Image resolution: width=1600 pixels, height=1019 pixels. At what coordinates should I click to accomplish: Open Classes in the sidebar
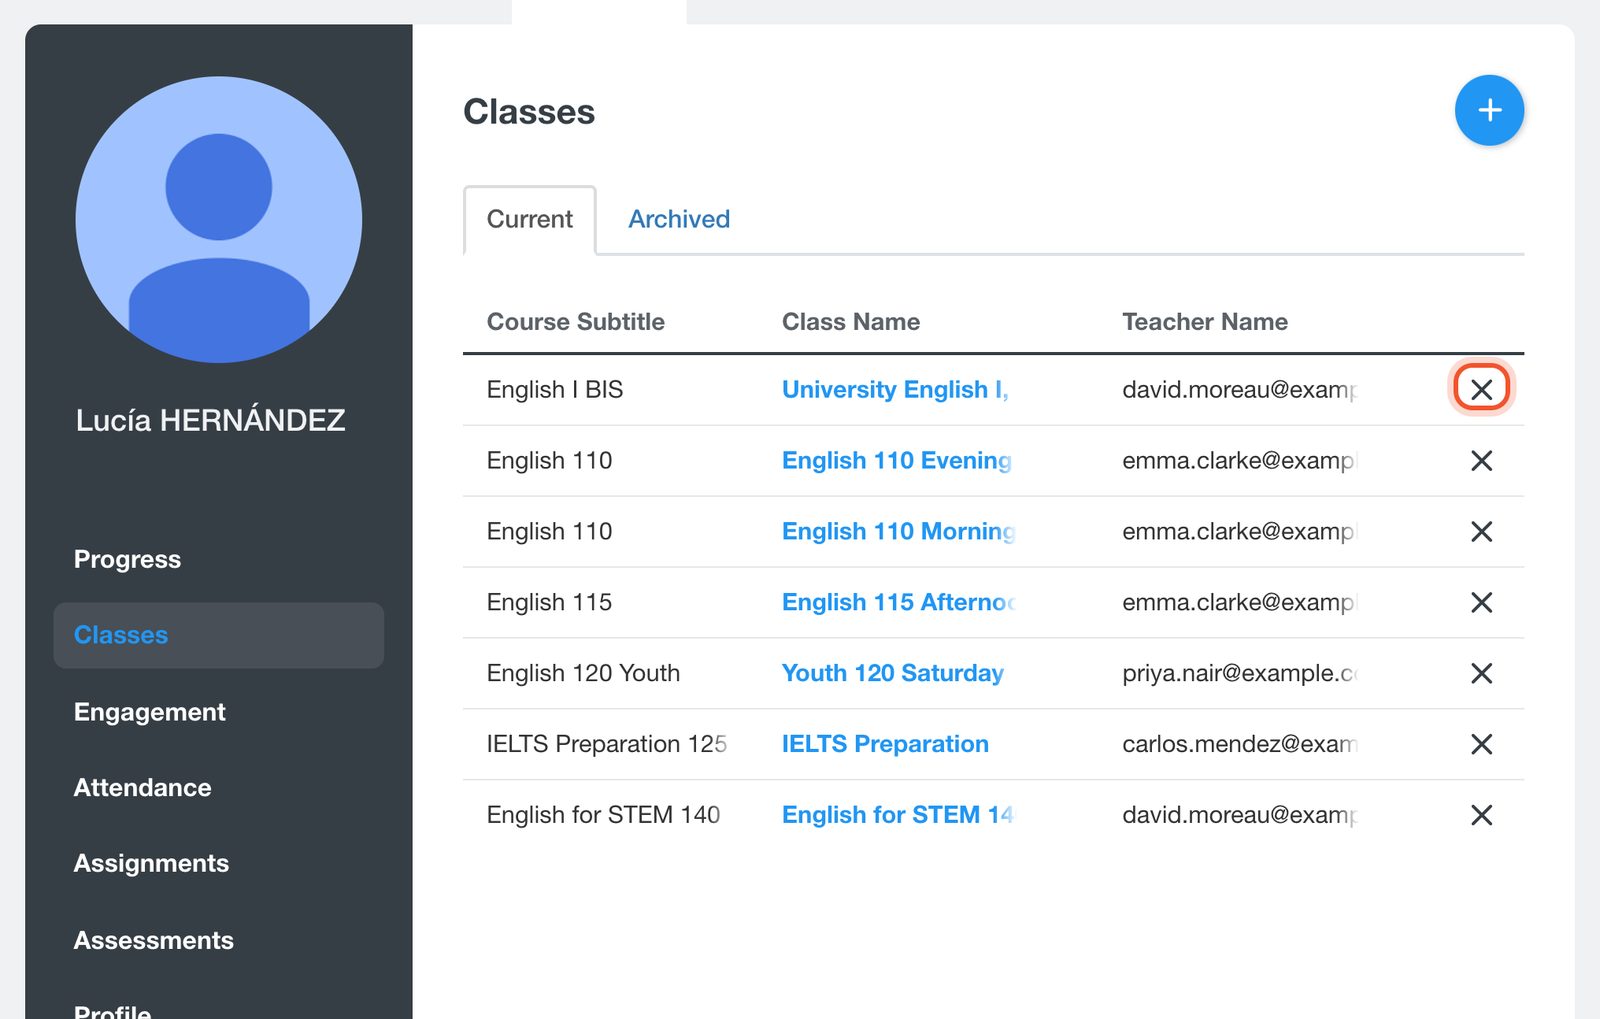219,635
